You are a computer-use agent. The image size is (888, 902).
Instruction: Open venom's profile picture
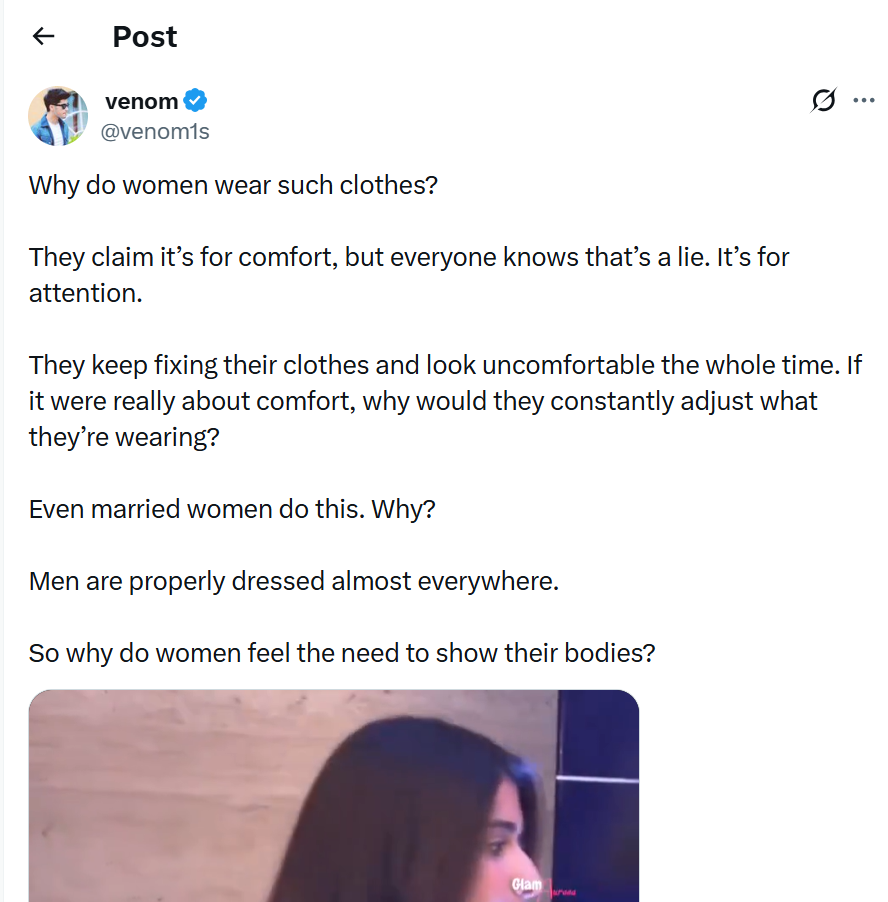click(58, 116)
